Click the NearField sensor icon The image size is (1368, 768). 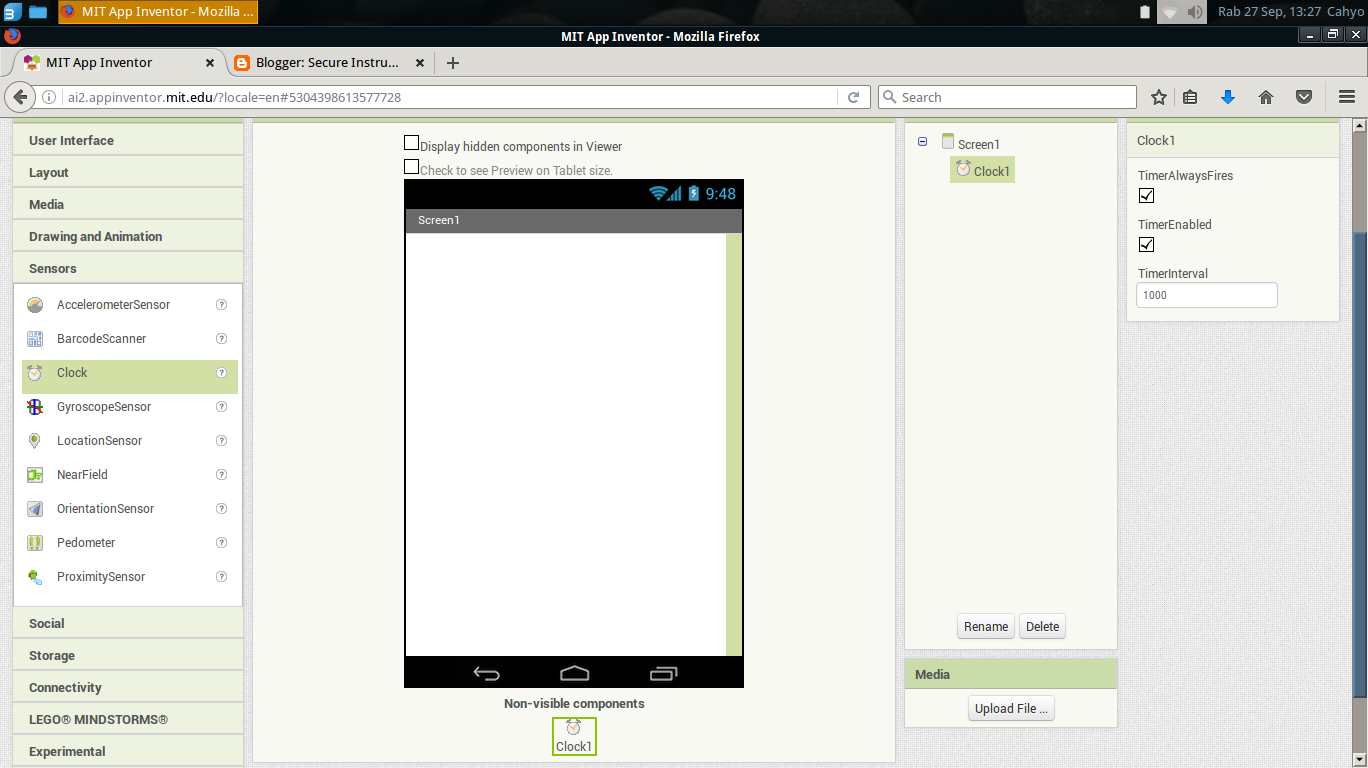[x=35, y=474]
